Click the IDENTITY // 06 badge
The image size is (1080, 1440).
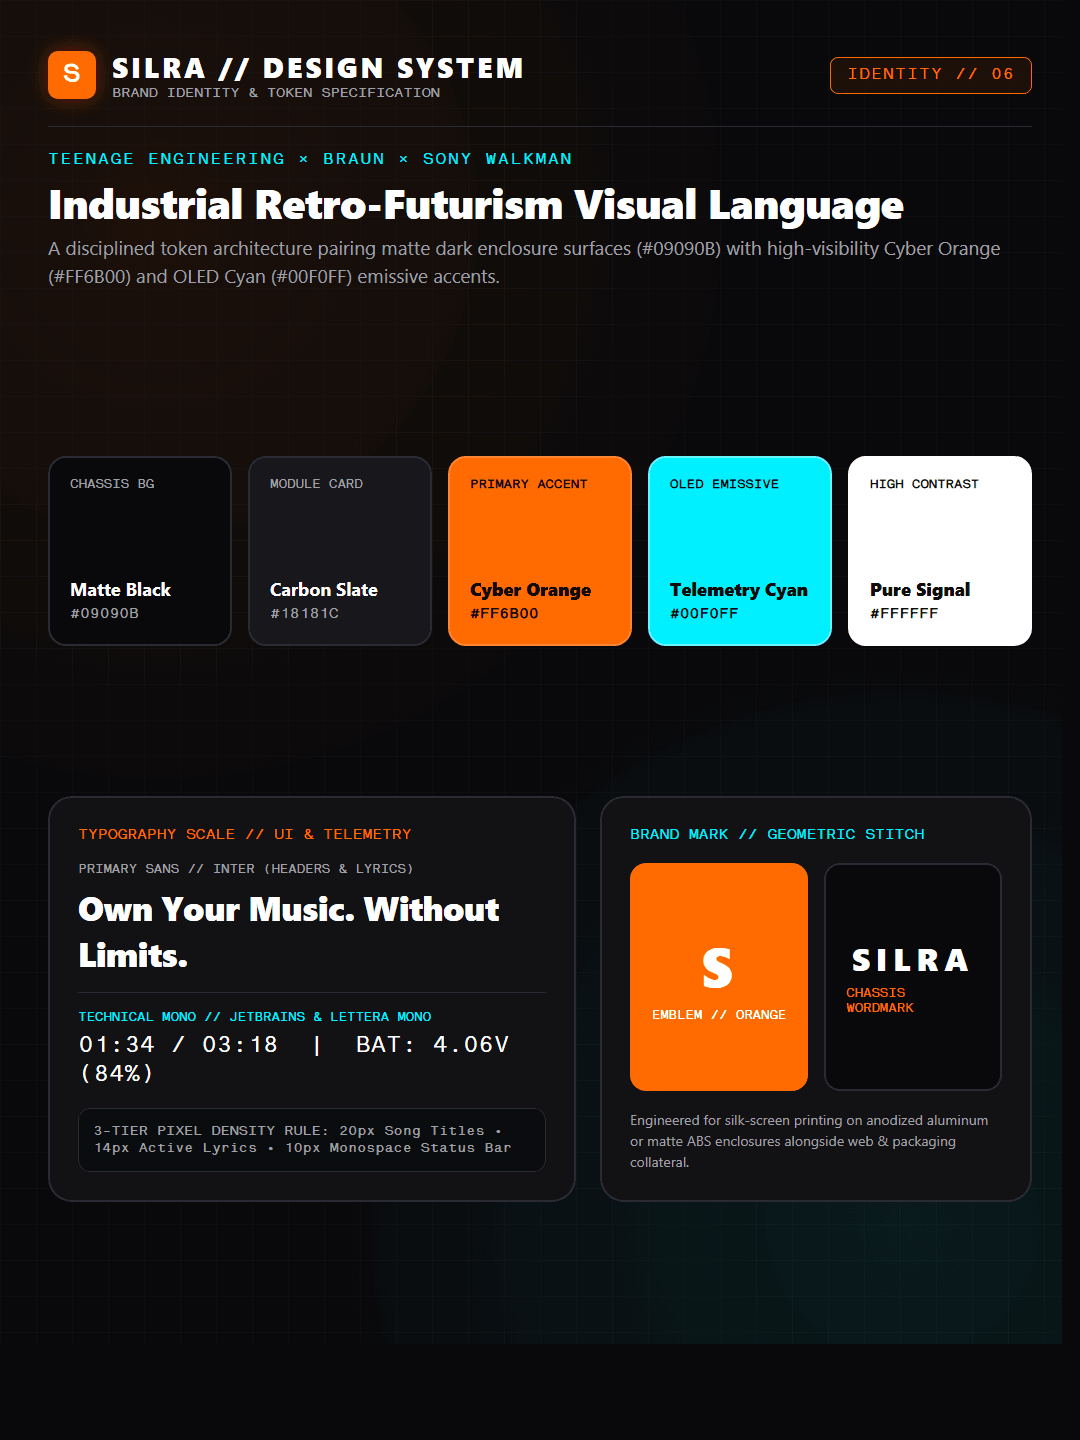(930, 75)
